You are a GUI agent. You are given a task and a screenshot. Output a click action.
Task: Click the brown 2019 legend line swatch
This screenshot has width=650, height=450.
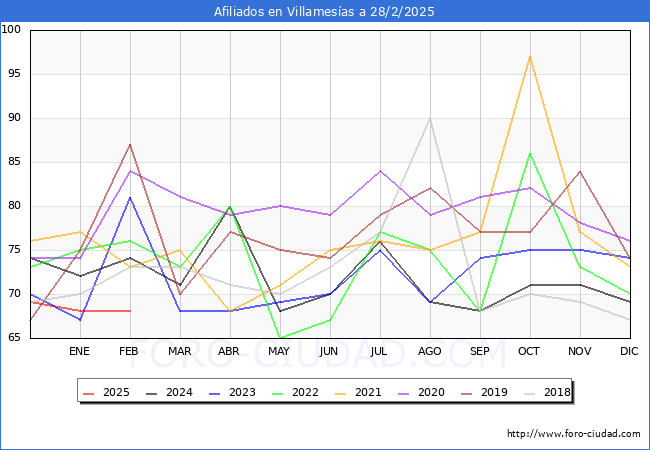pos(467,393)
